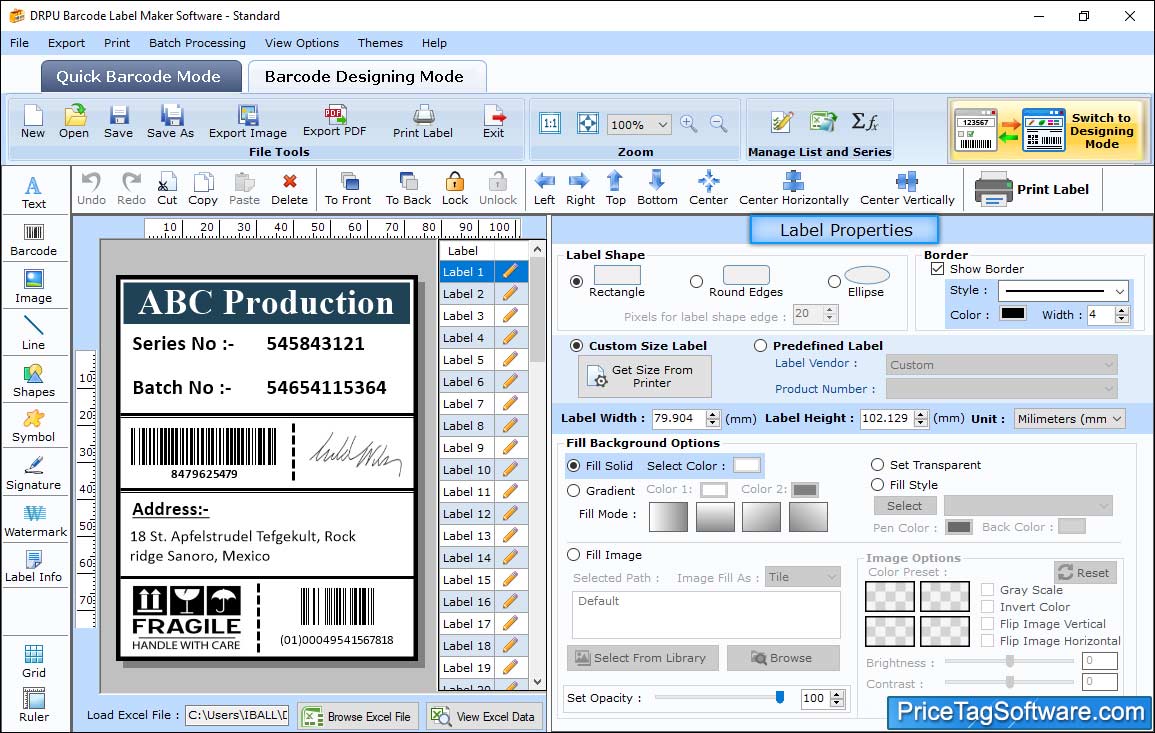The height and width of the screenshot is (733, 1155).
Task: Expand the Unit Milimeters dropdown
Action: tap(1117, 418)
